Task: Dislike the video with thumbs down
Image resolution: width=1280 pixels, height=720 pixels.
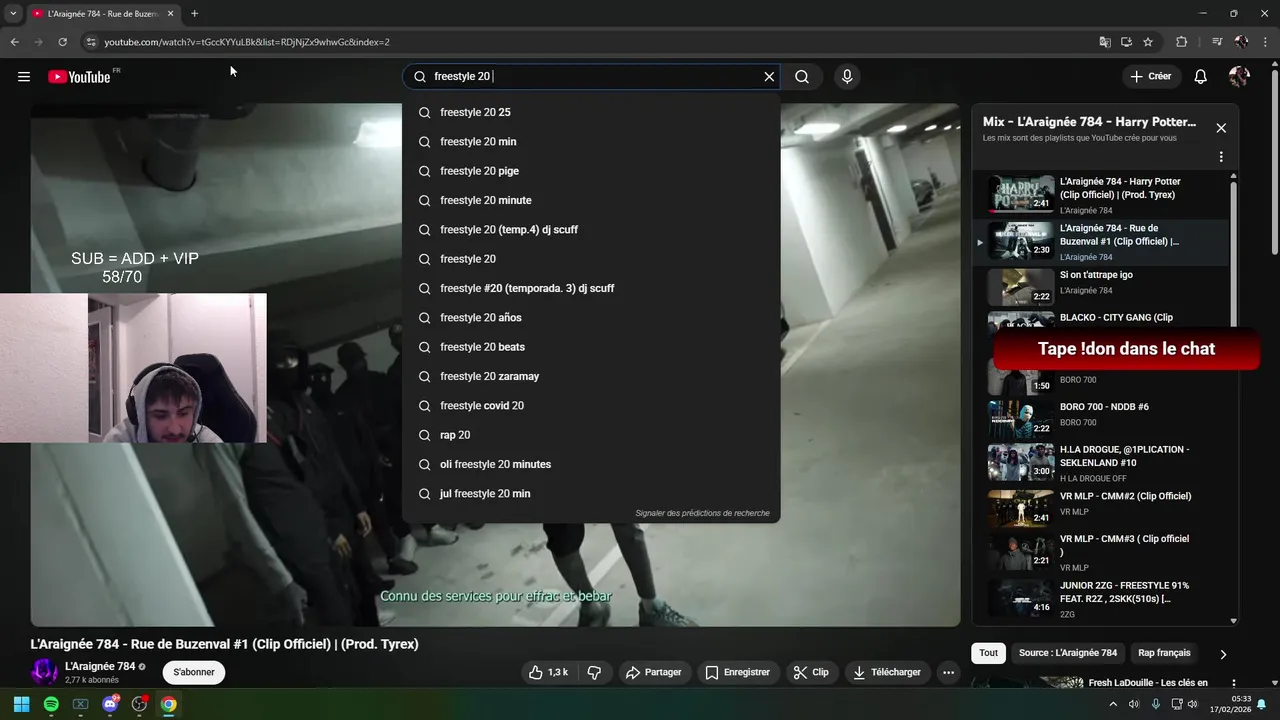Action: pos(594,673)
